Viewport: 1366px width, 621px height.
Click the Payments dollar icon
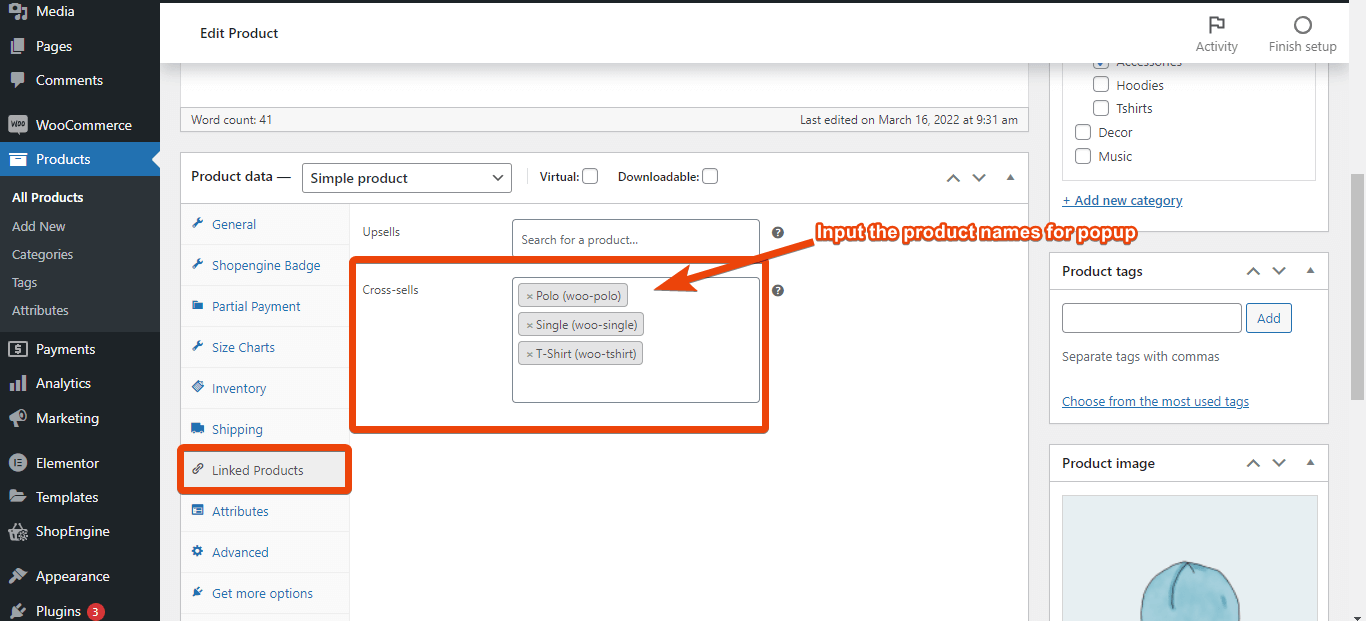tap(18, 349)
